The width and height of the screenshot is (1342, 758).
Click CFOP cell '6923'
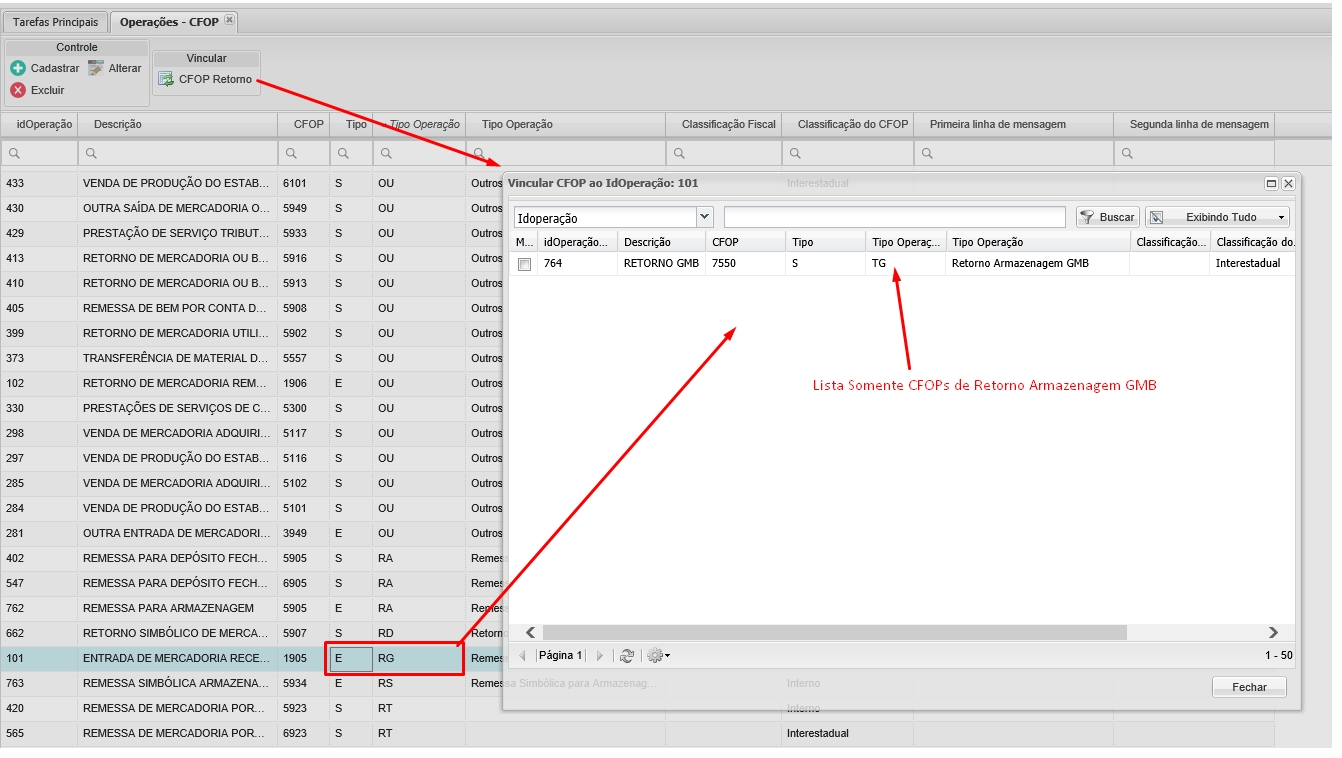(x=304, y=733)
